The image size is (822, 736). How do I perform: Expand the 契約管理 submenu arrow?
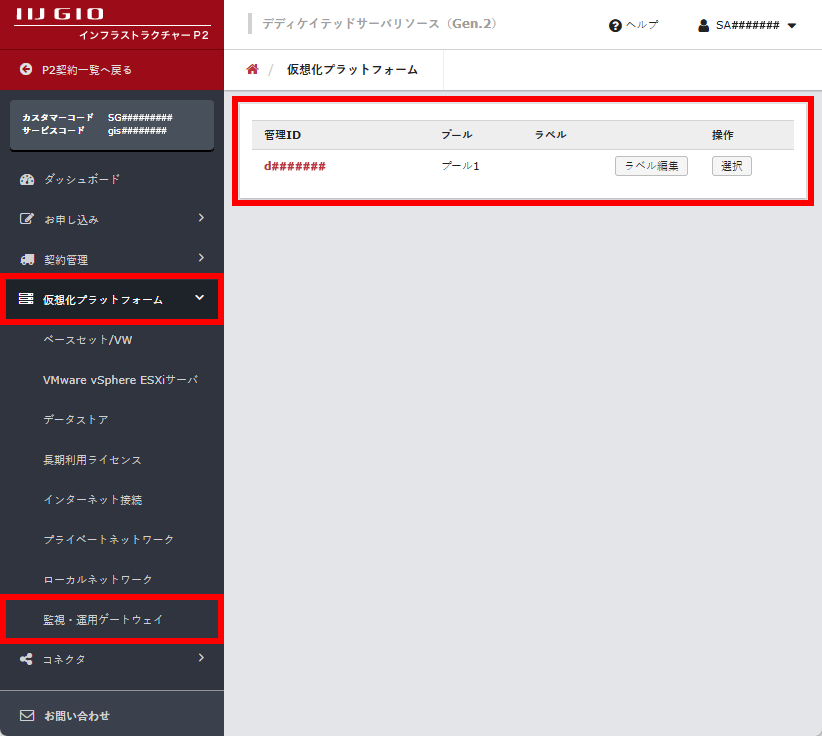tap(201, 258)
